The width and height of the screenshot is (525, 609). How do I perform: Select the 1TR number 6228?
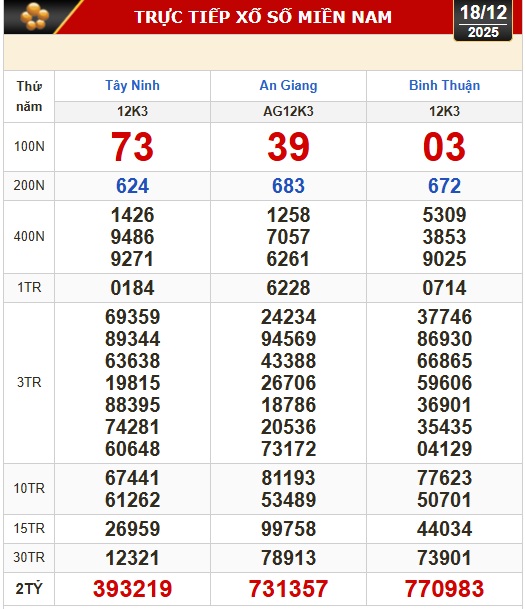[289, 288]
